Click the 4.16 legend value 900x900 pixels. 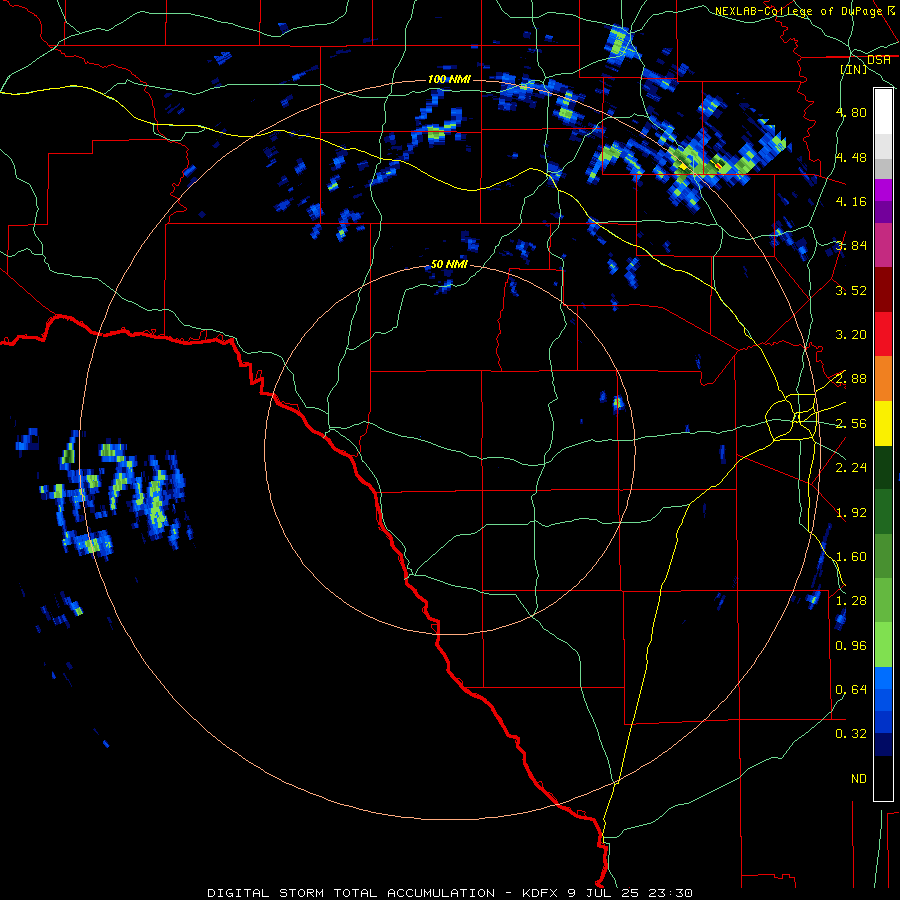click(x=851, y=201)
